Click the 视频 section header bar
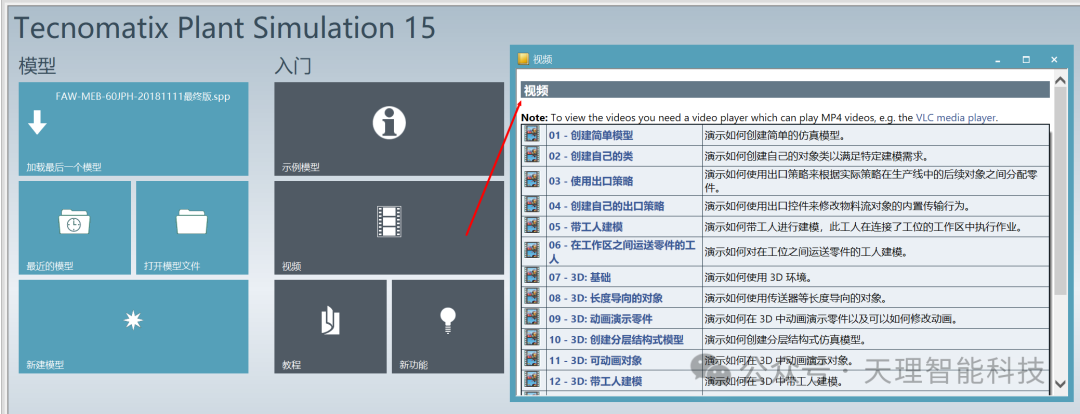The image size is (1080, 414). (785, 90)
